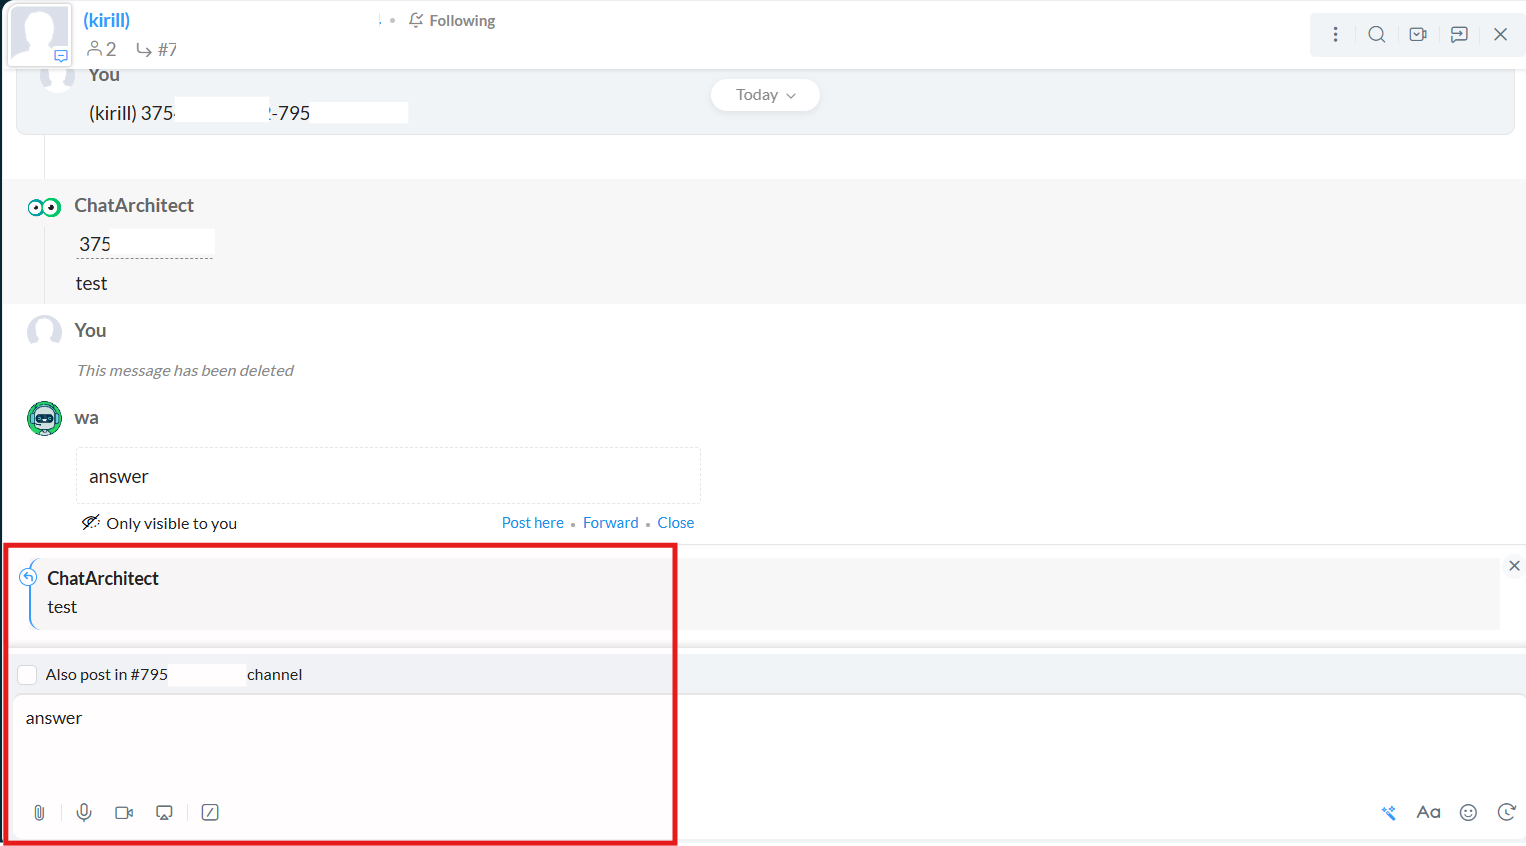The height and width of the screenshot is (846, 1526).
Task: Enable 'Also post in #795 channel' checkbox
Action: (x=28, y=675)
